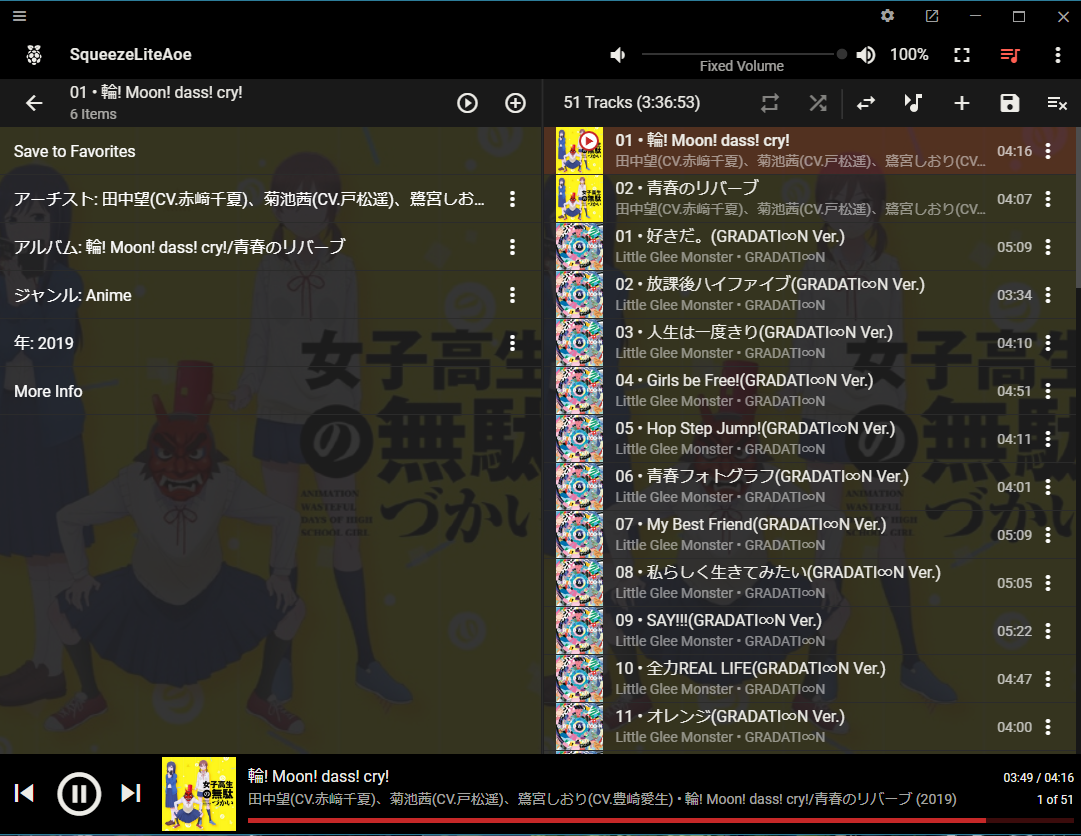Open menu for 10 全力REAL LIFE track
Screen dimensions: 1081x836
click(1048, 679)
